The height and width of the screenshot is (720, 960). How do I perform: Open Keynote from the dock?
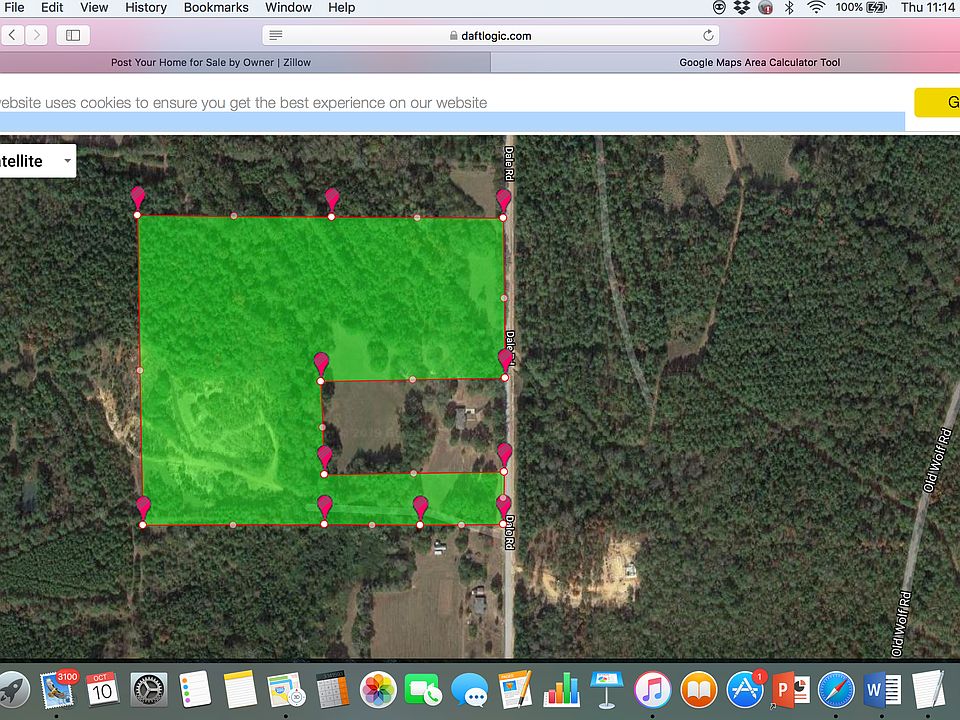coord(607,690)
